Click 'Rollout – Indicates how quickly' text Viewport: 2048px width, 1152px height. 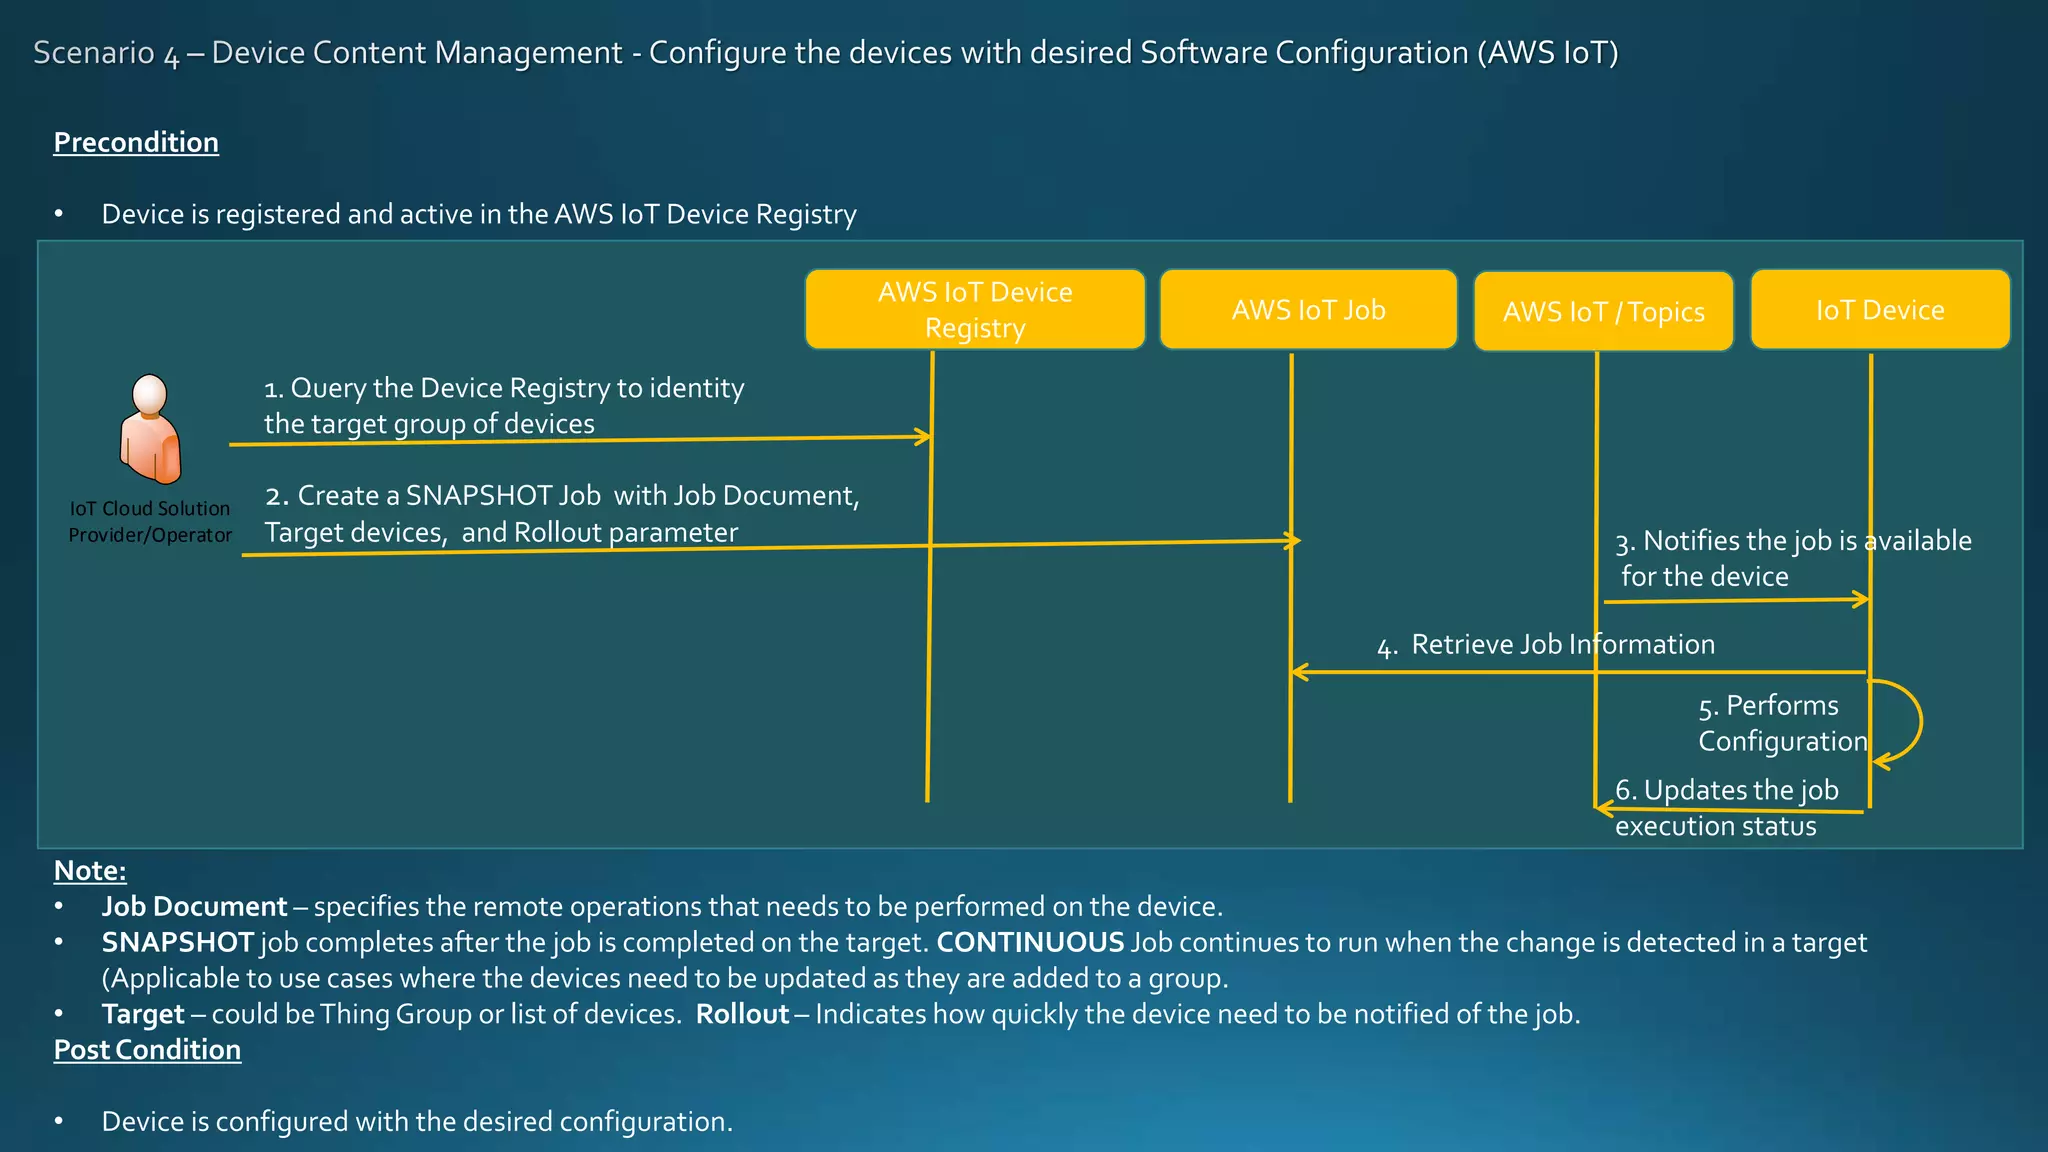(1138, 1014)
